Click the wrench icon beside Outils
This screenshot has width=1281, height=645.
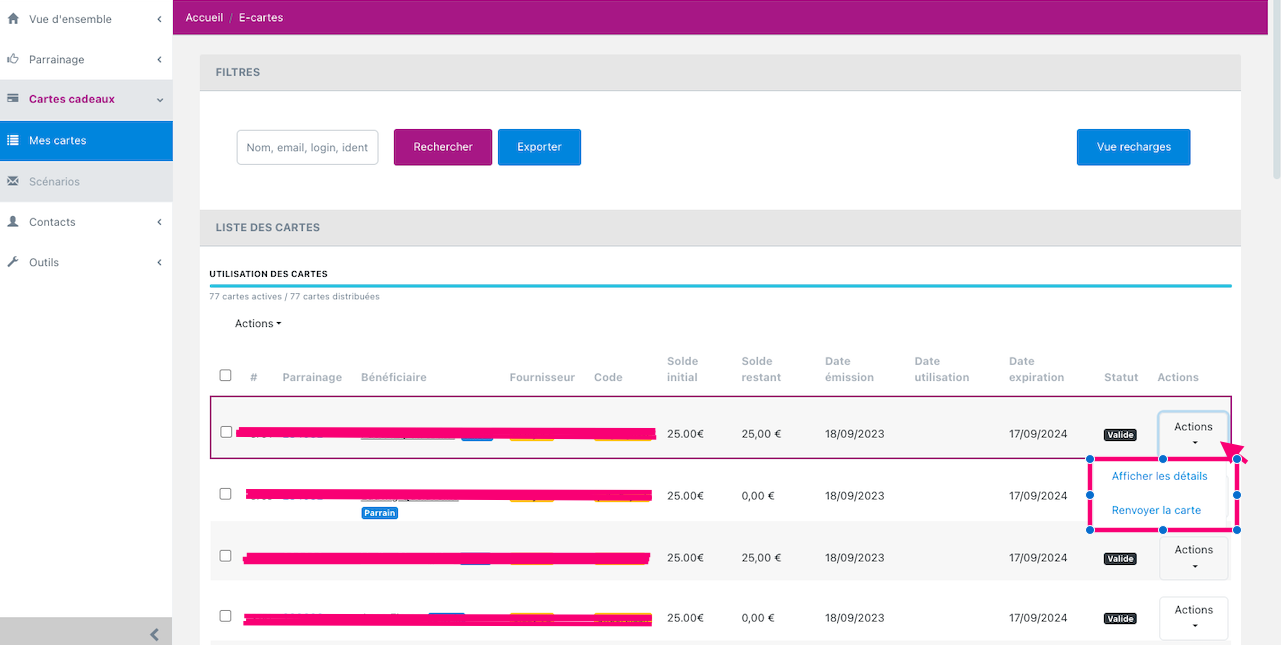pyautogui.click(x=13, y=262)
